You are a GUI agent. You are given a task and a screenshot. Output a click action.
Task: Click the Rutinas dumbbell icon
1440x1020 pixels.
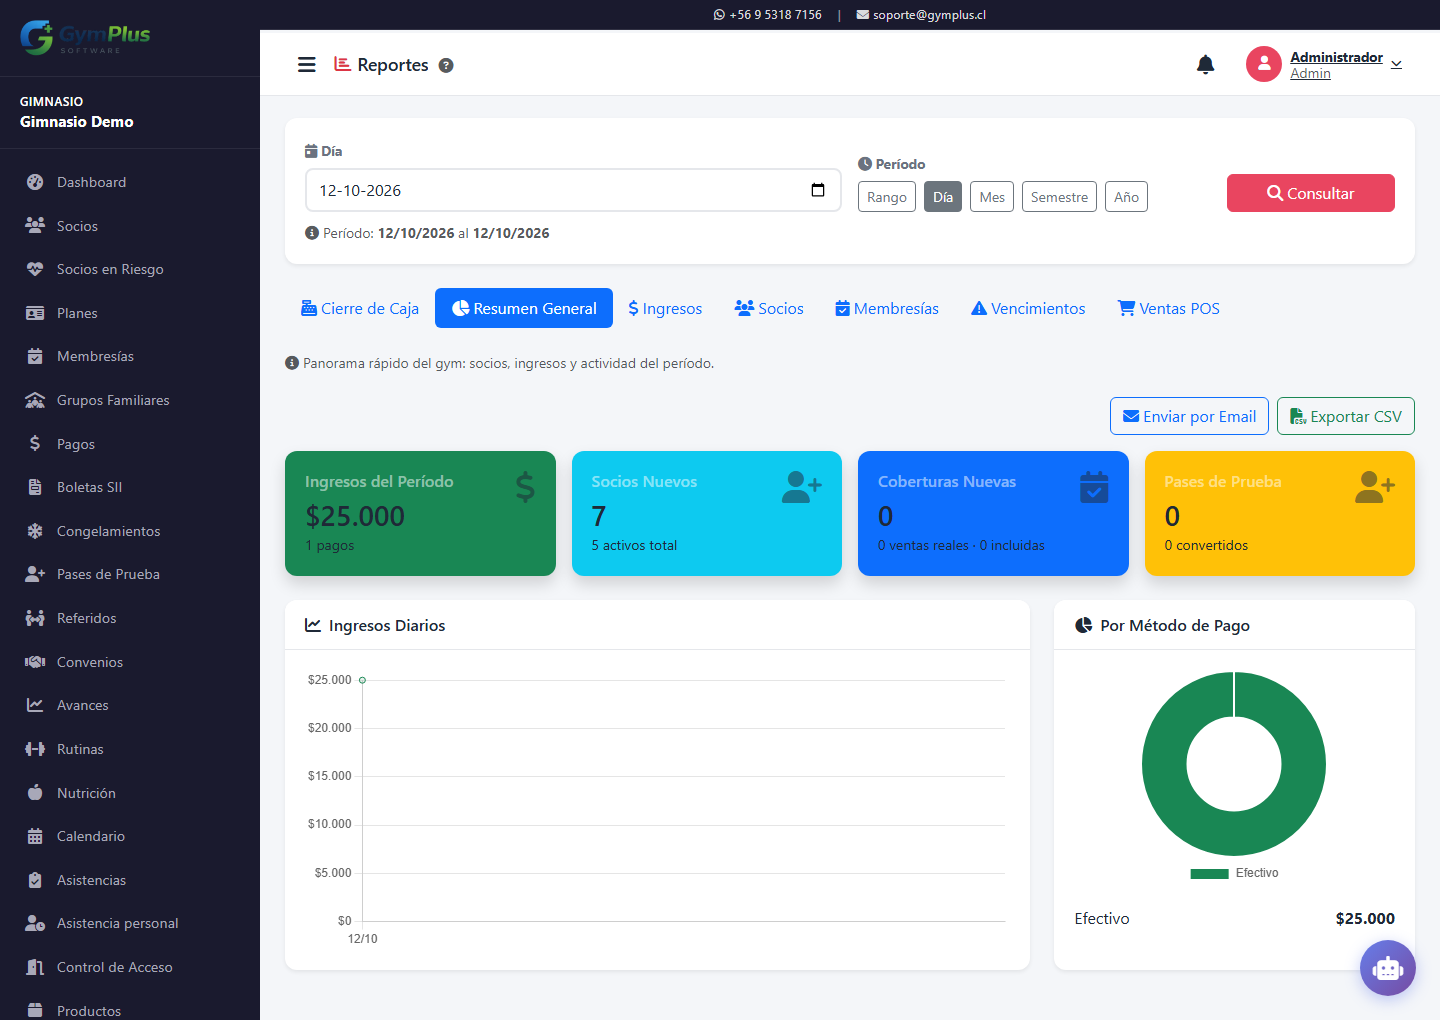[35, 749]
